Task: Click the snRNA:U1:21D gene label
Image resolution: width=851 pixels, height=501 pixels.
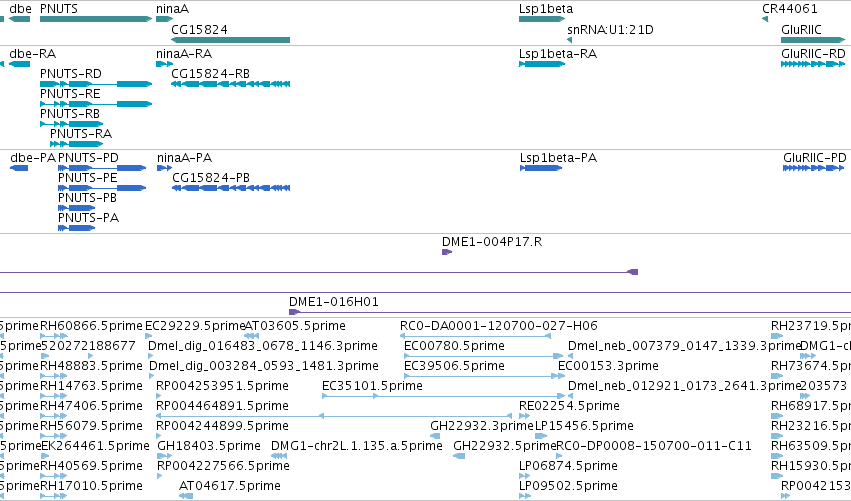Action: coord(610,29)
